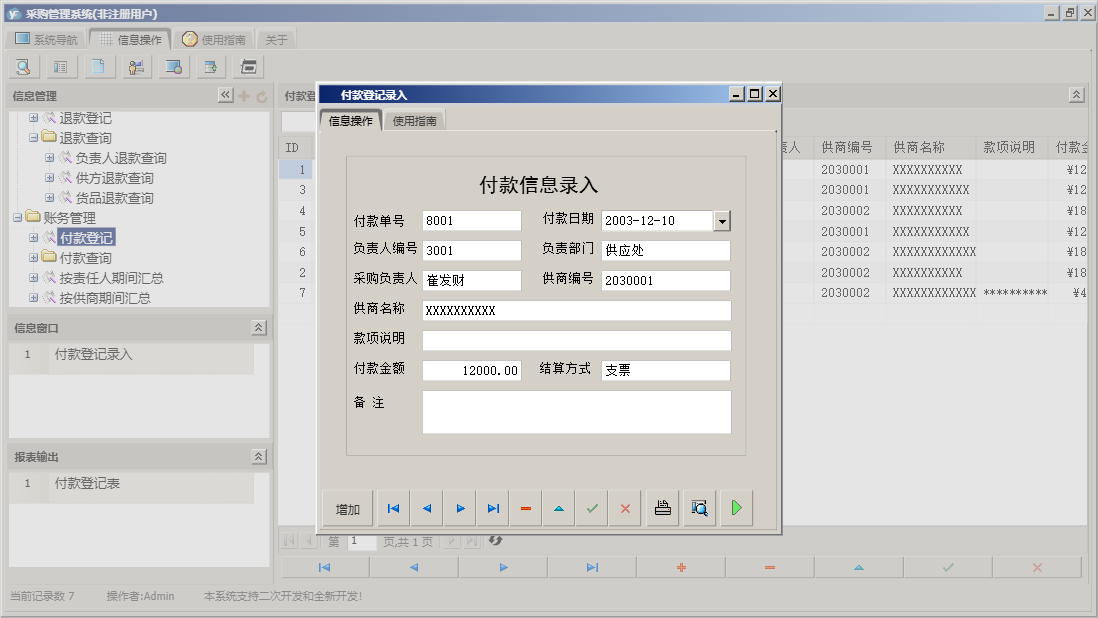Go to the last record in the dialog
Image resolution: width=1098 pixels, height=618 pixels.
(x=492, y=507)
